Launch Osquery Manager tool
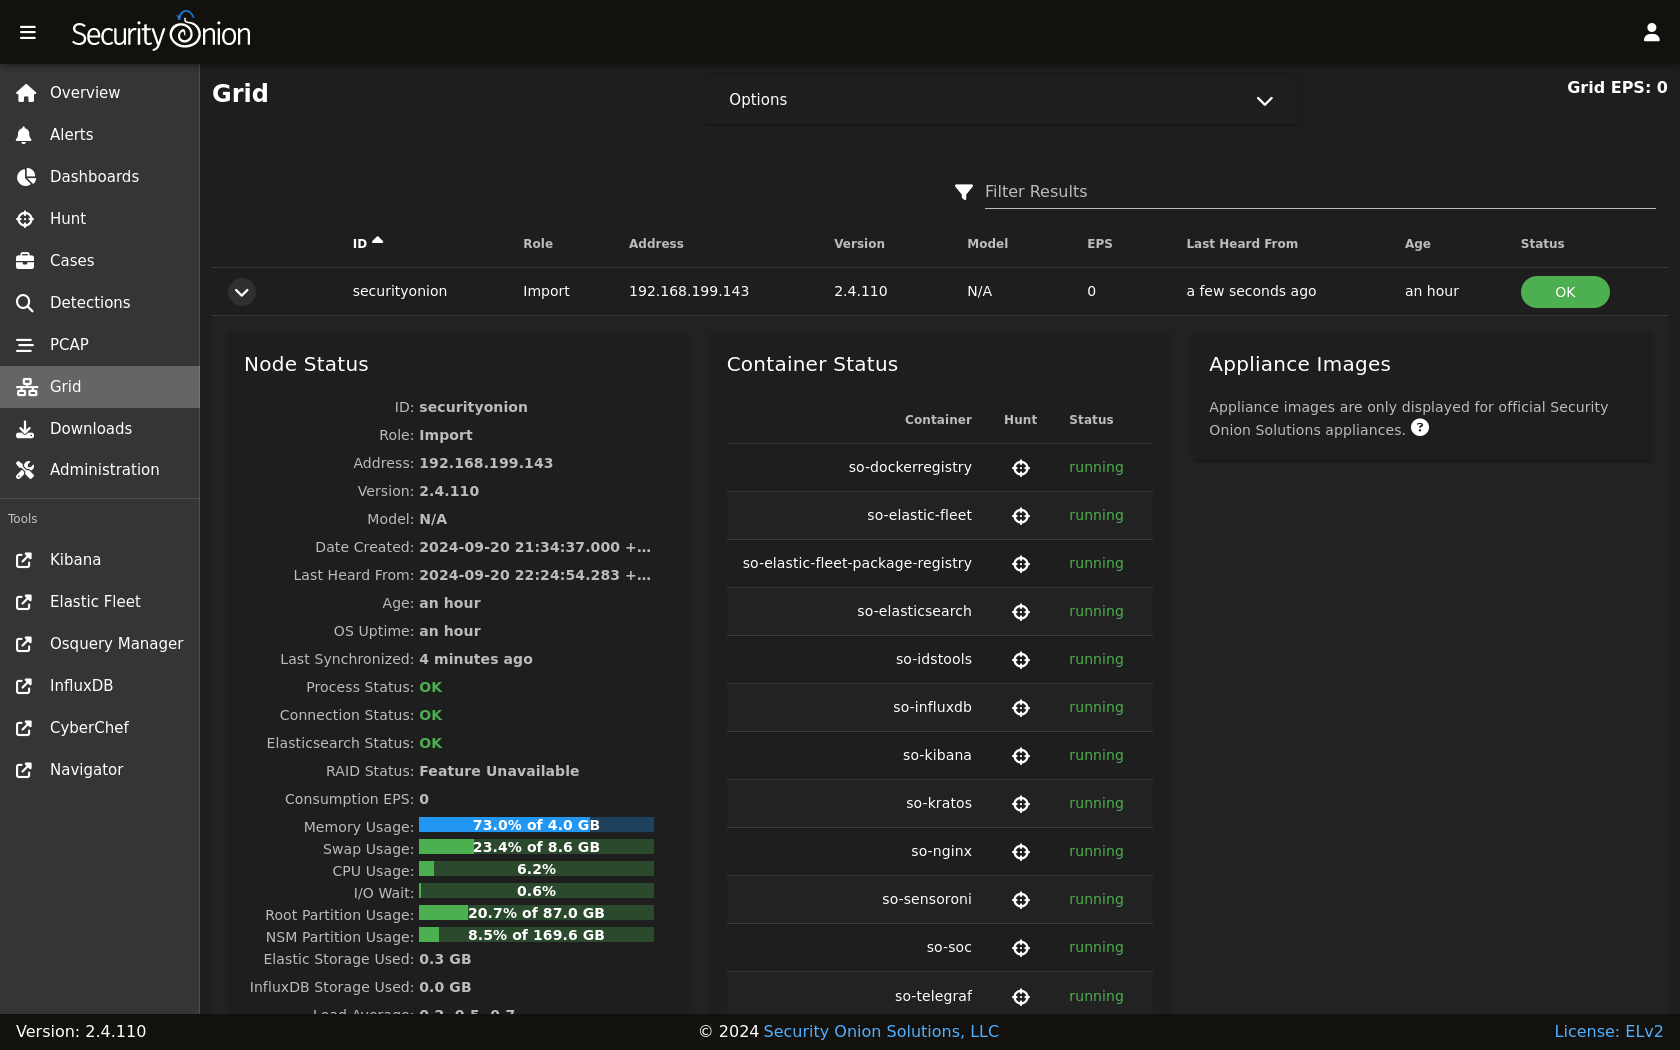This screenshot has width=1680, height=1050. (100, 644)
